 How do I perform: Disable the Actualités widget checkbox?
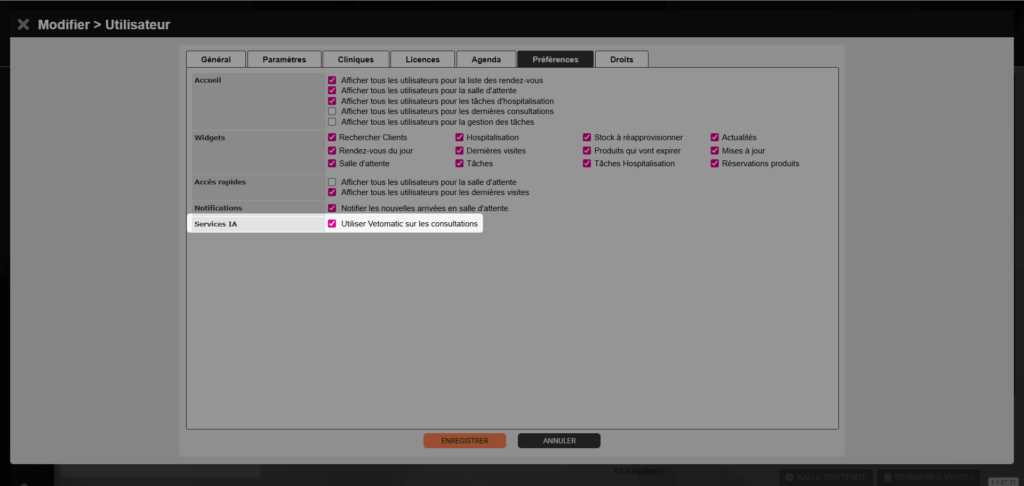click(714, 138)
